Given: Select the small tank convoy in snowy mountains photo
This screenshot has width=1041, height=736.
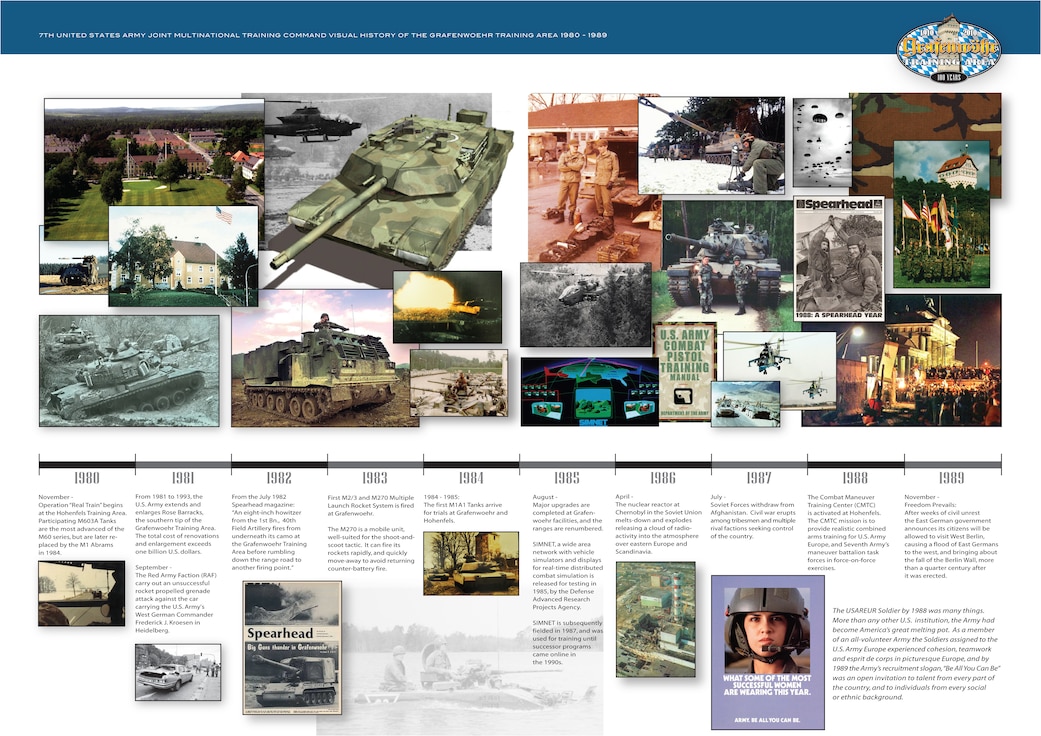Looking at the screenshot, I should tap(746, 404).
